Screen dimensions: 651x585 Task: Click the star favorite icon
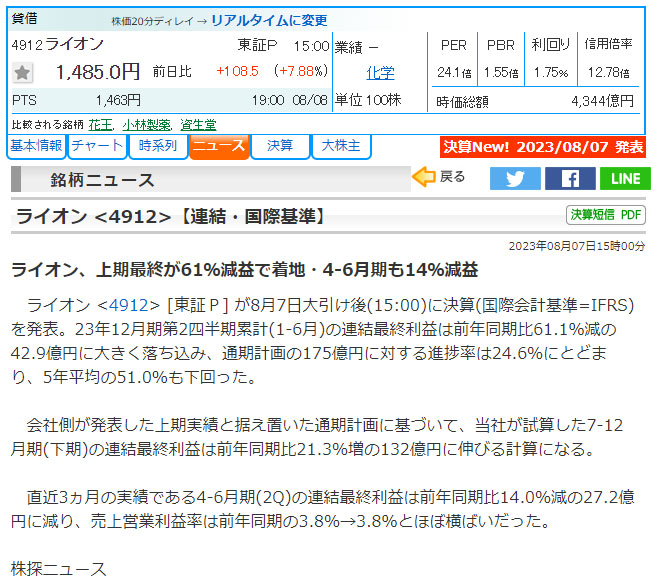(23, 72)
